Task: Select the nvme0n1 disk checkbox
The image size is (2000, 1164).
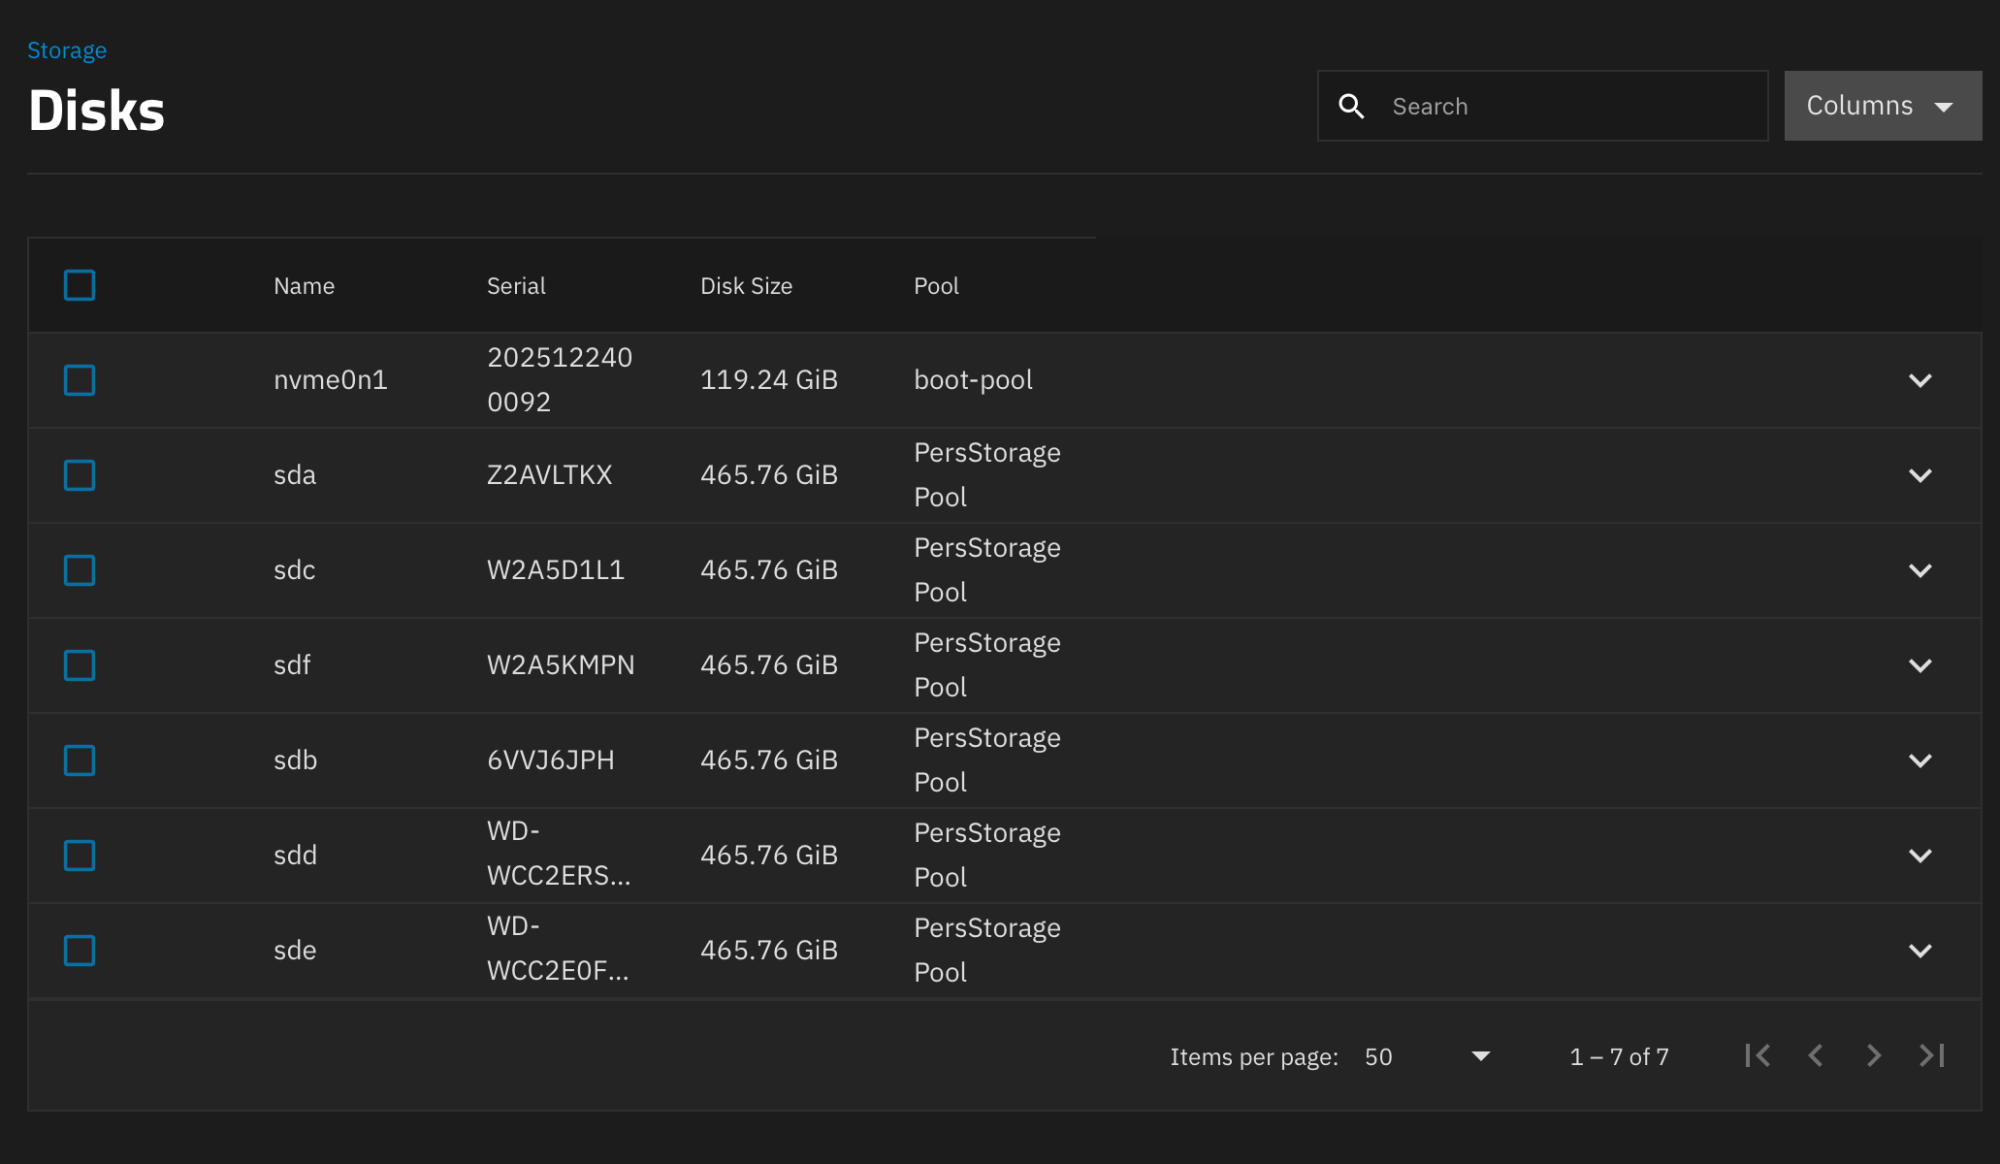Action: coord(79,380)
